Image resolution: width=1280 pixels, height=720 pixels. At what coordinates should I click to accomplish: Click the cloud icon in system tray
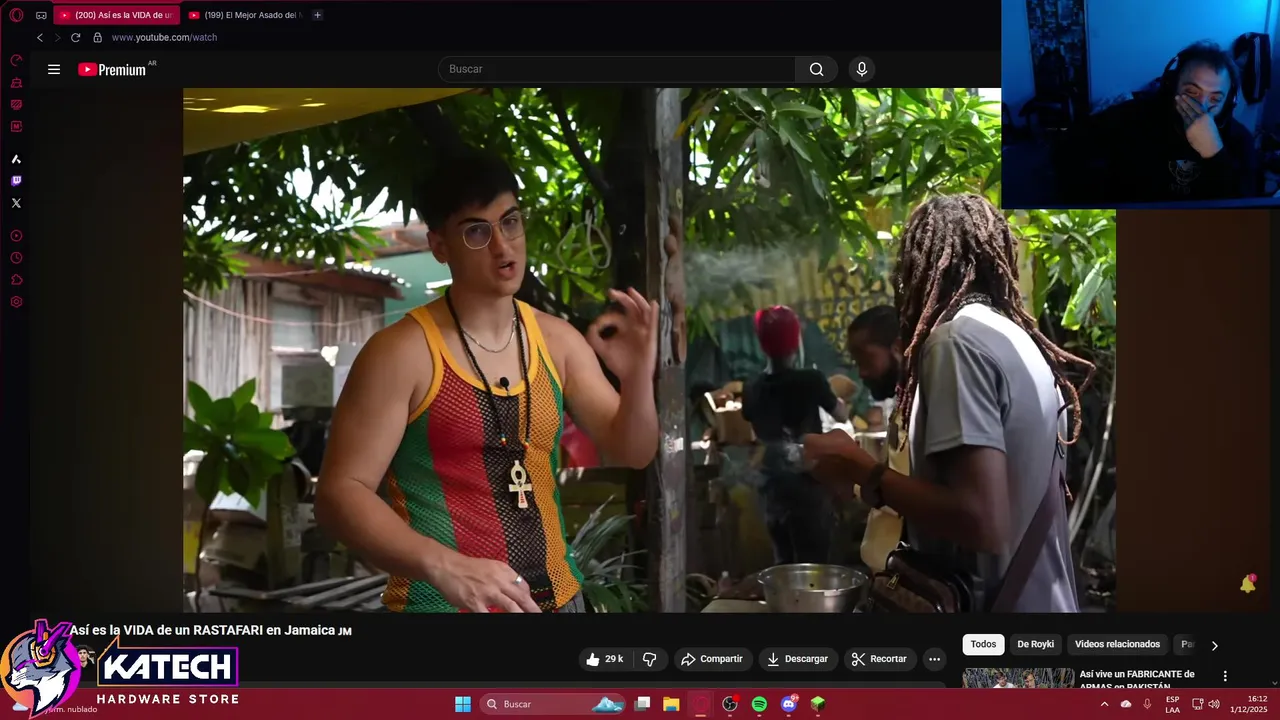tap(1126, 704)
